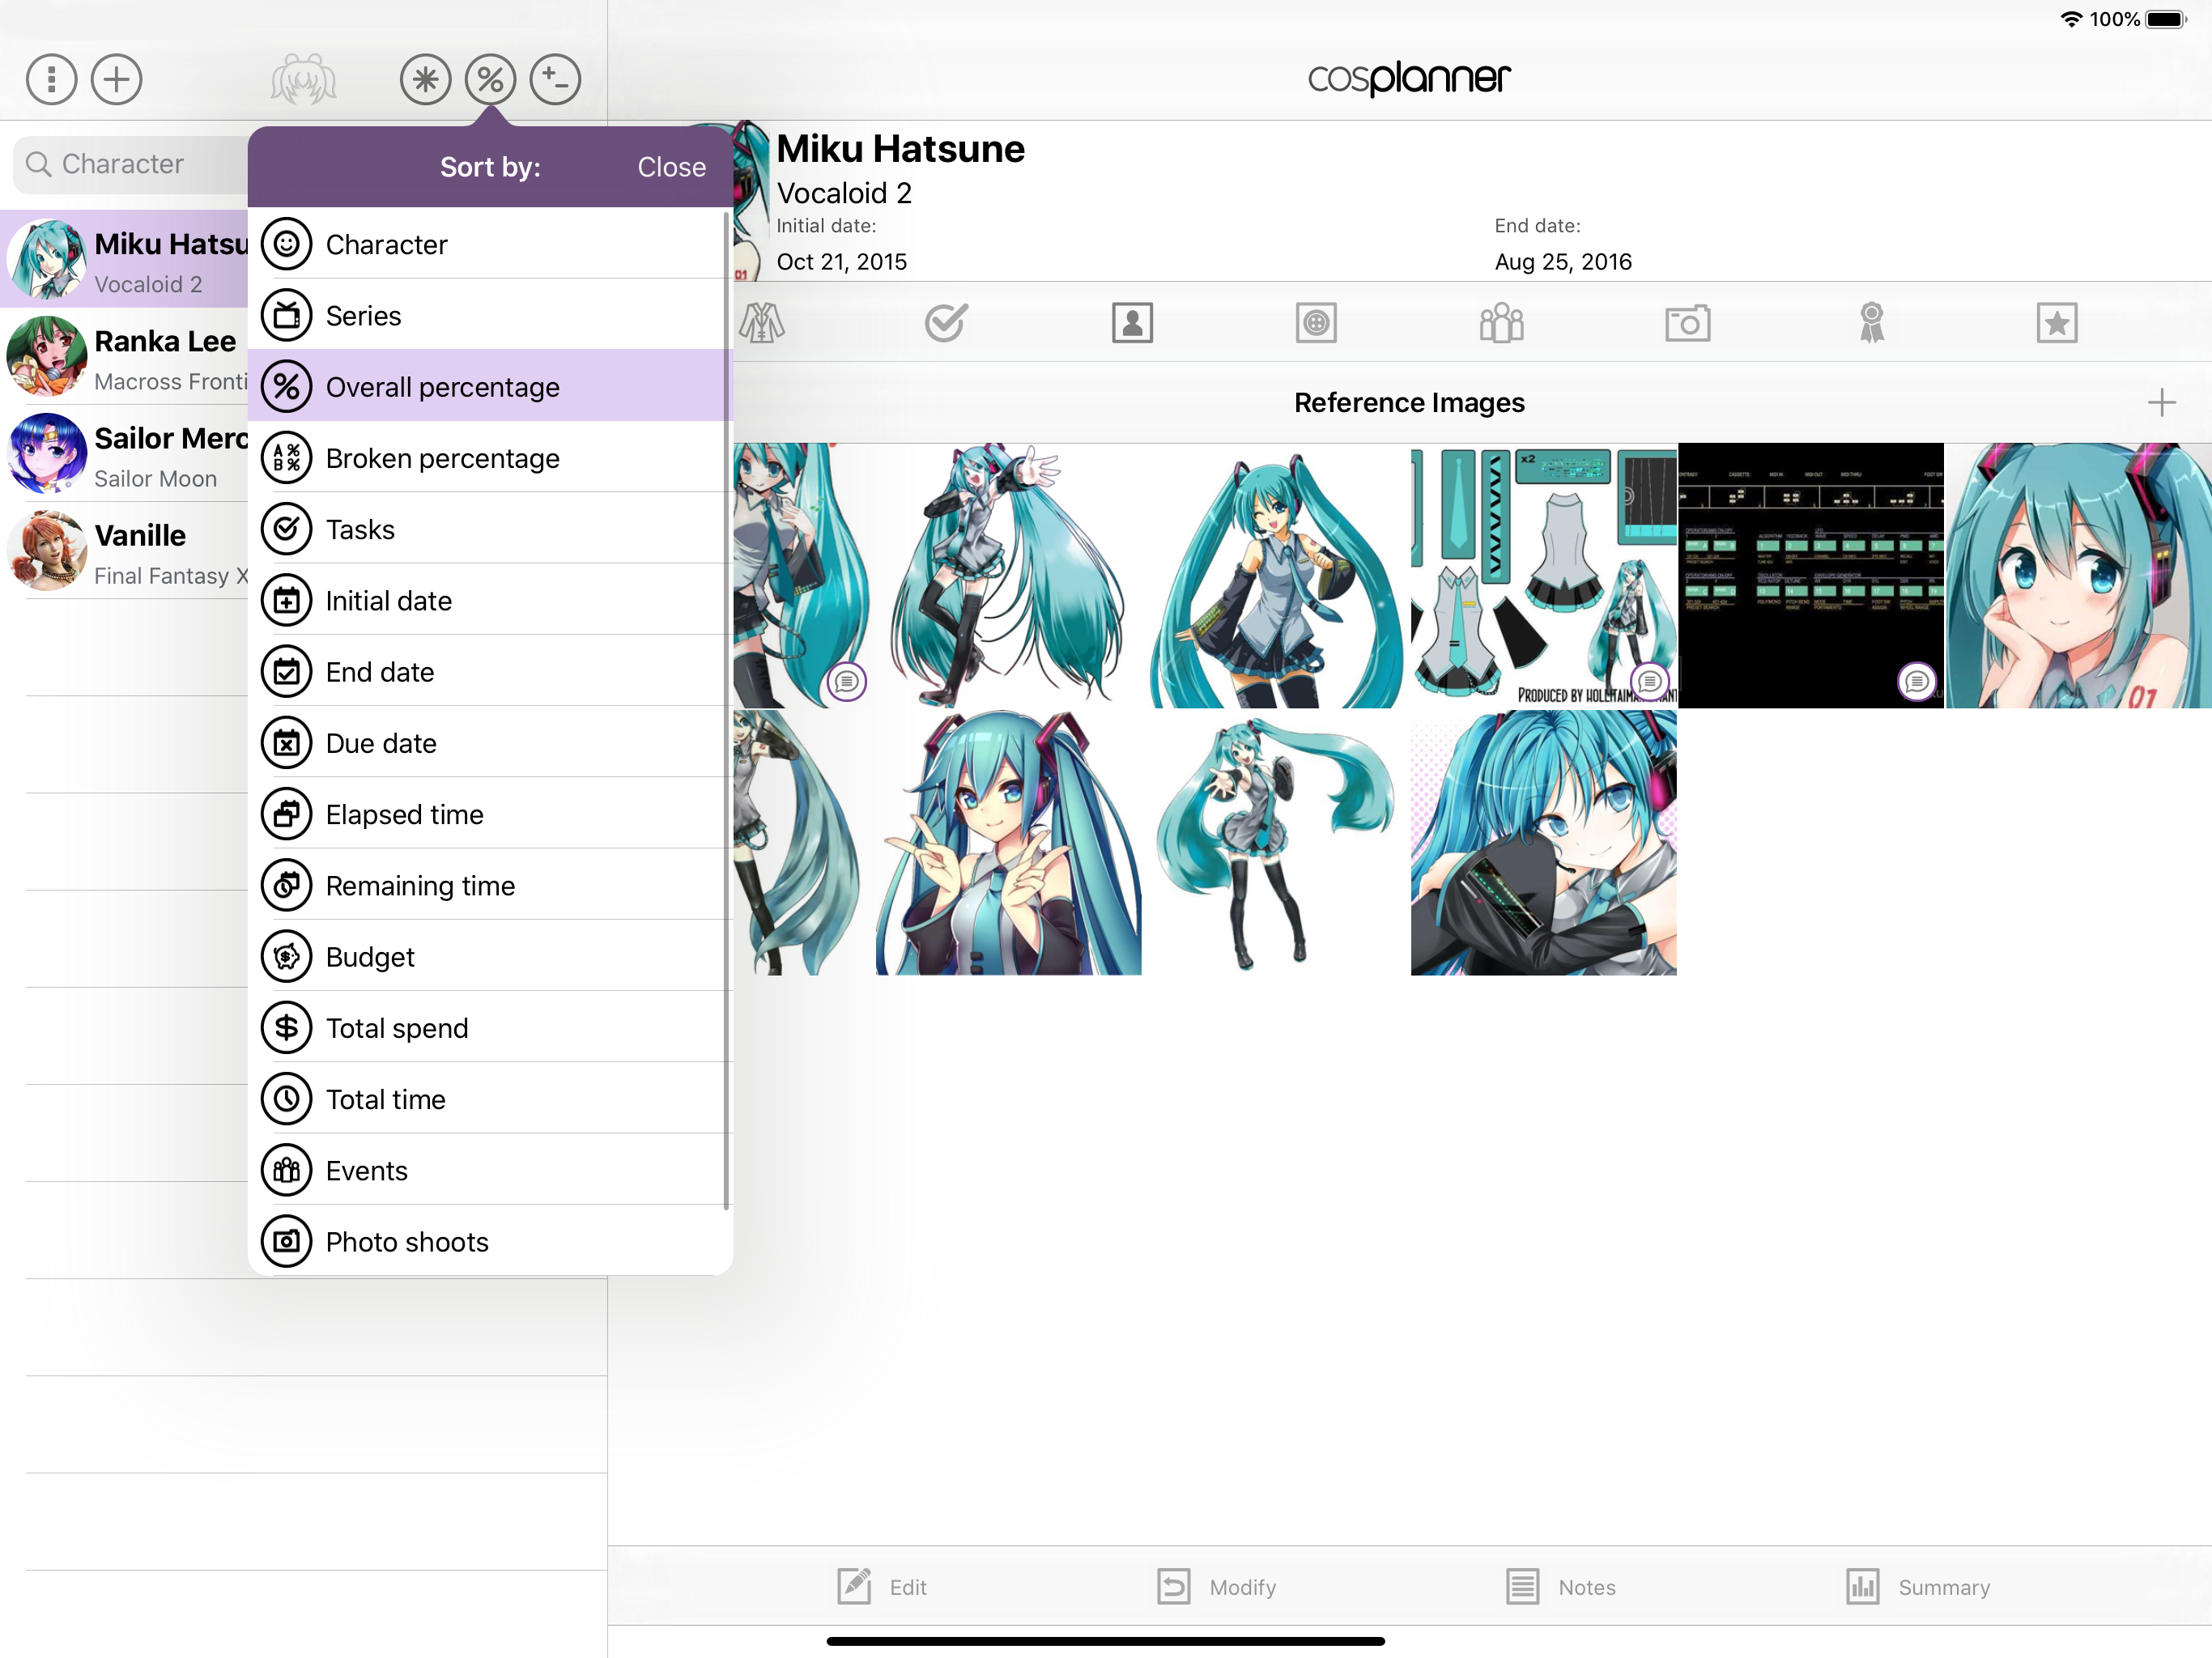Select Vanille in cosplay list

pyautogui.click(x=124, y=550)
